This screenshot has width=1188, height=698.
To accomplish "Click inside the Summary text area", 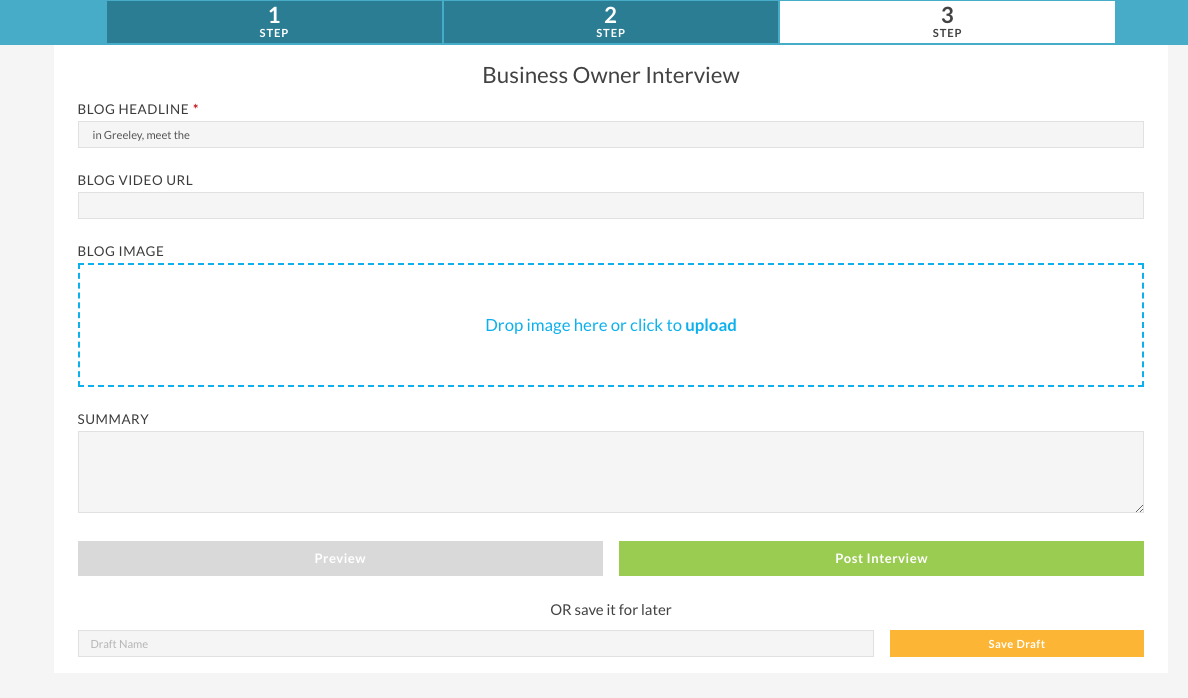I will [x=611, y=472].
